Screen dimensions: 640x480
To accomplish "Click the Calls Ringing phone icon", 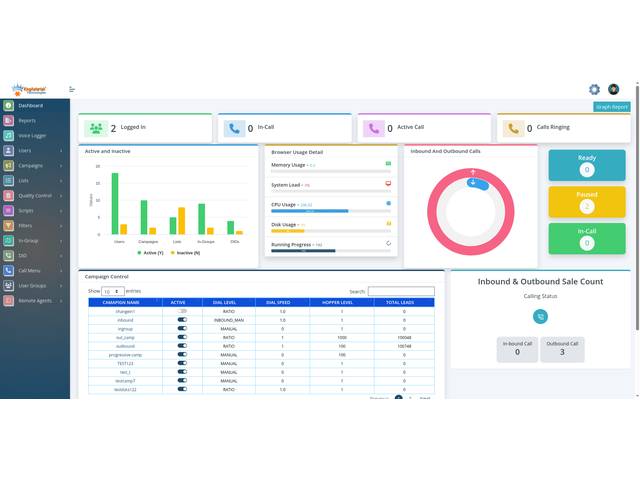I will [x=515, y=128].
